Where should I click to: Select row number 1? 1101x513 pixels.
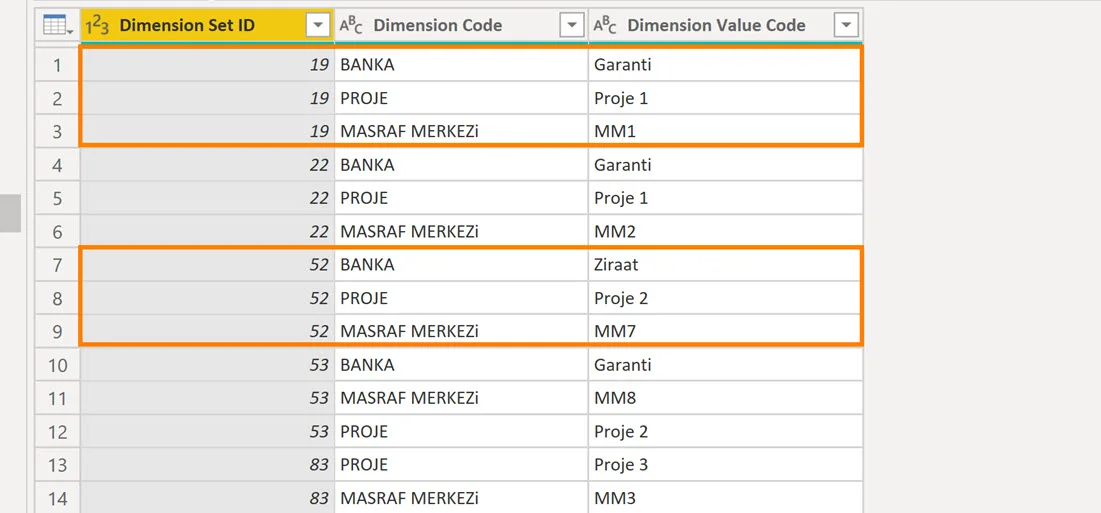click(x=57, y=65)
